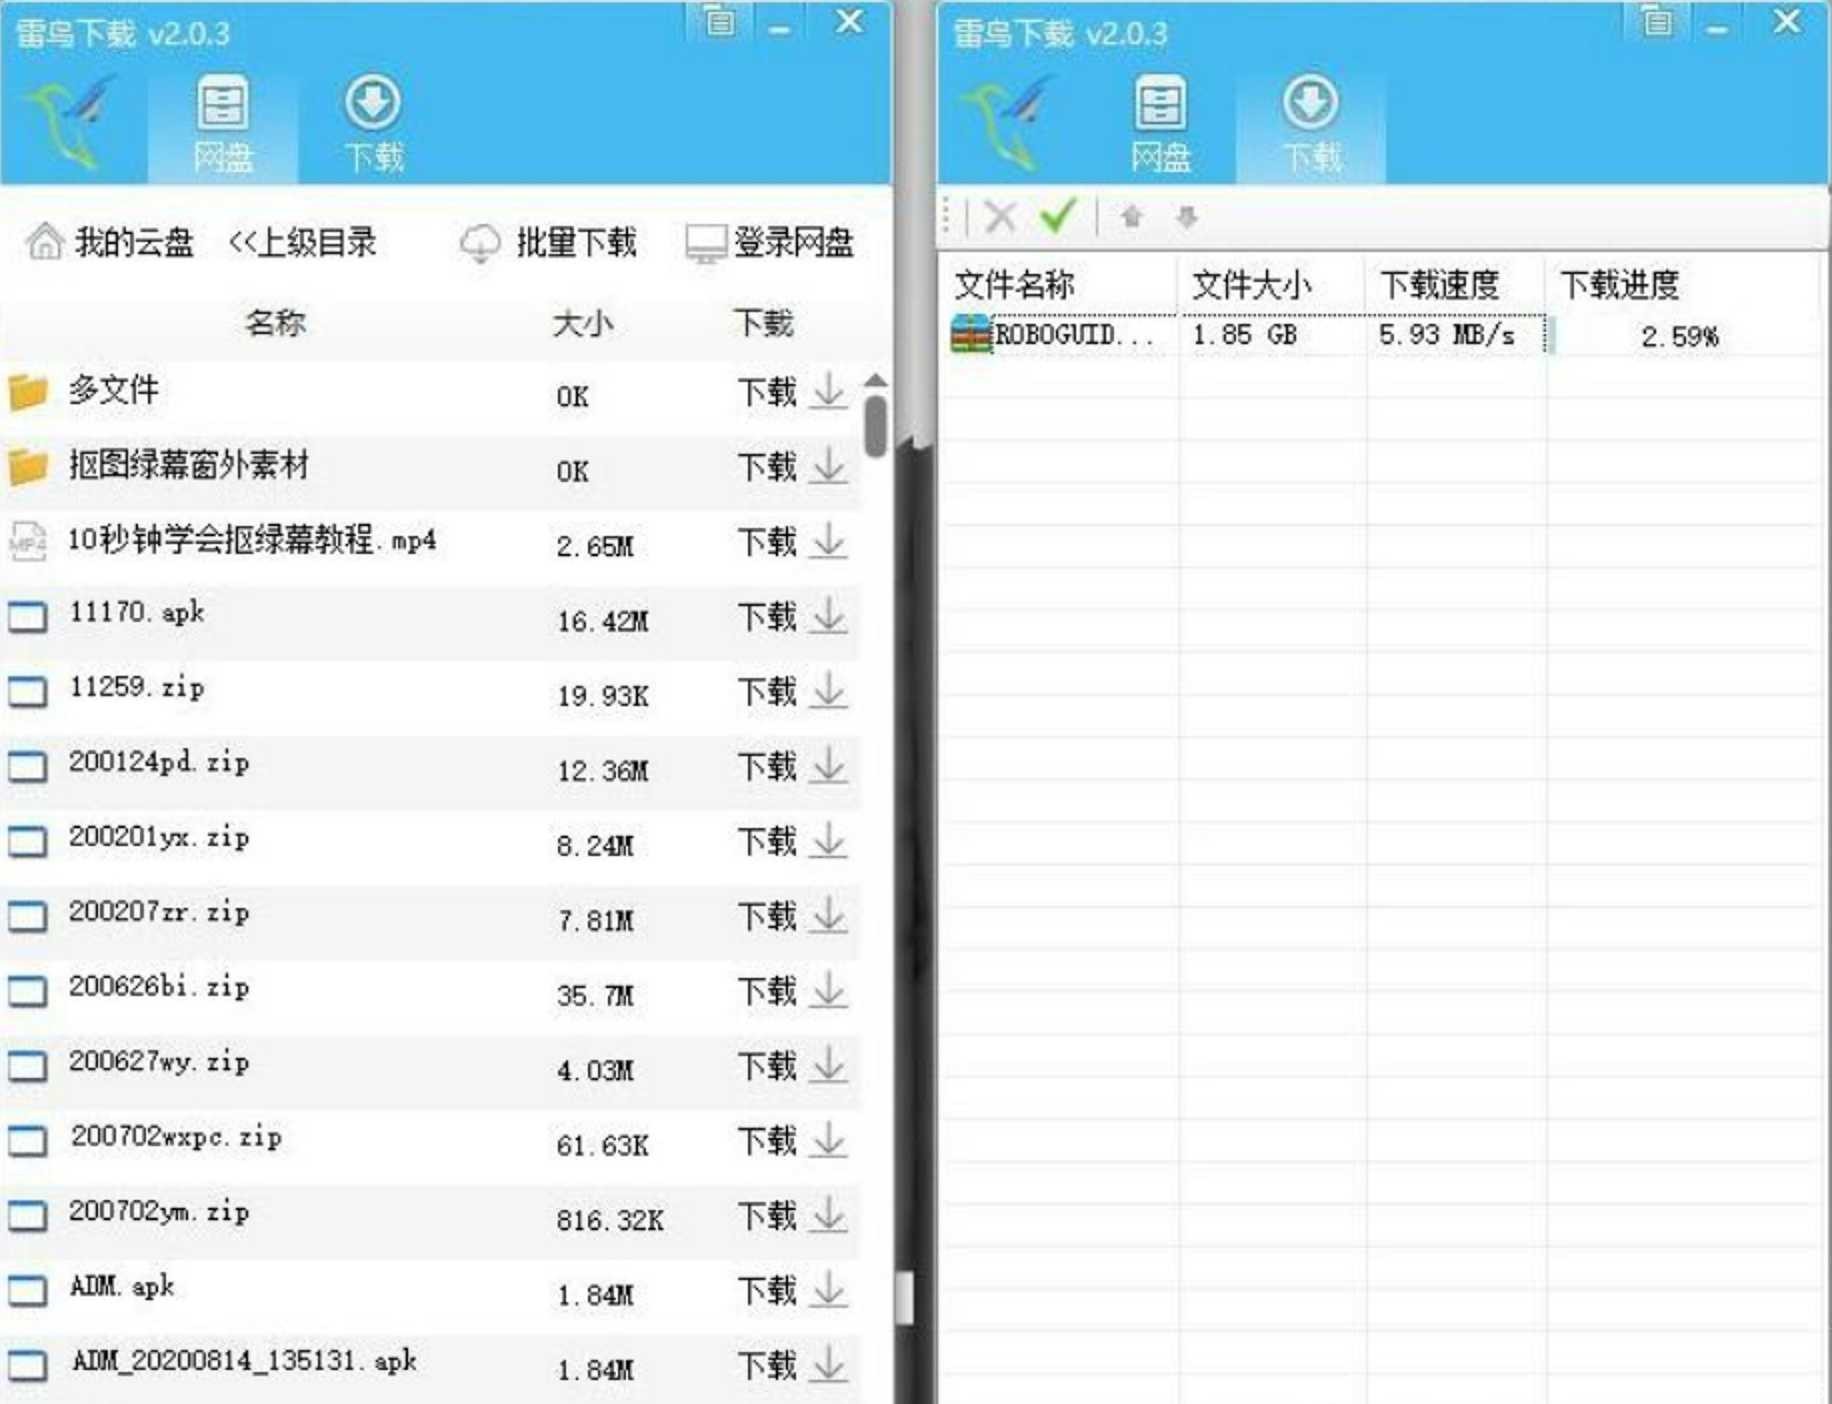Click the bird logo in right window
Viewport: 1832px width, 1404px height.
[1010, 122]
